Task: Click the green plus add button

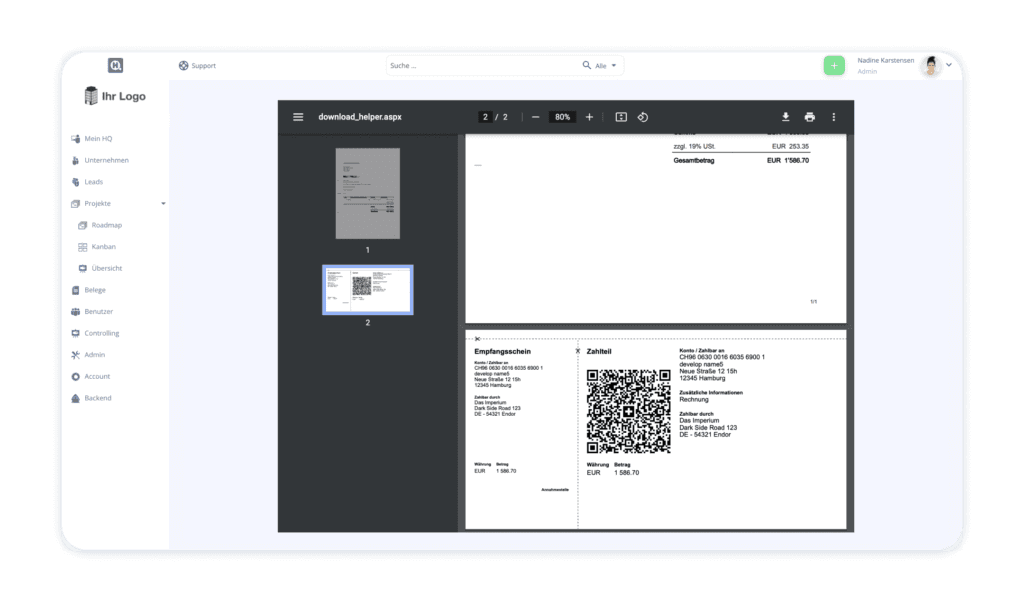Action: 833,65
